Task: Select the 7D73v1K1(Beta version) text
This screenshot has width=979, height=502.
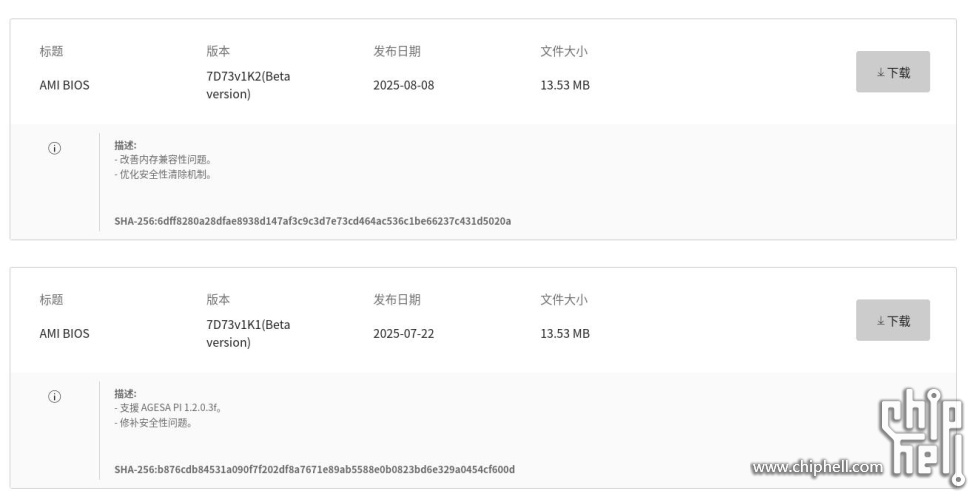Action: (248, 333)
